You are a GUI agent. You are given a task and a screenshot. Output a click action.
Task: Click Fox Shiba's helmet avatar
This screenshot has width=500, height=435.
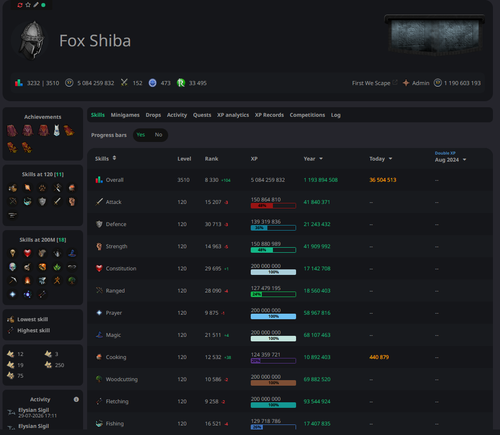tap(32, 40)
